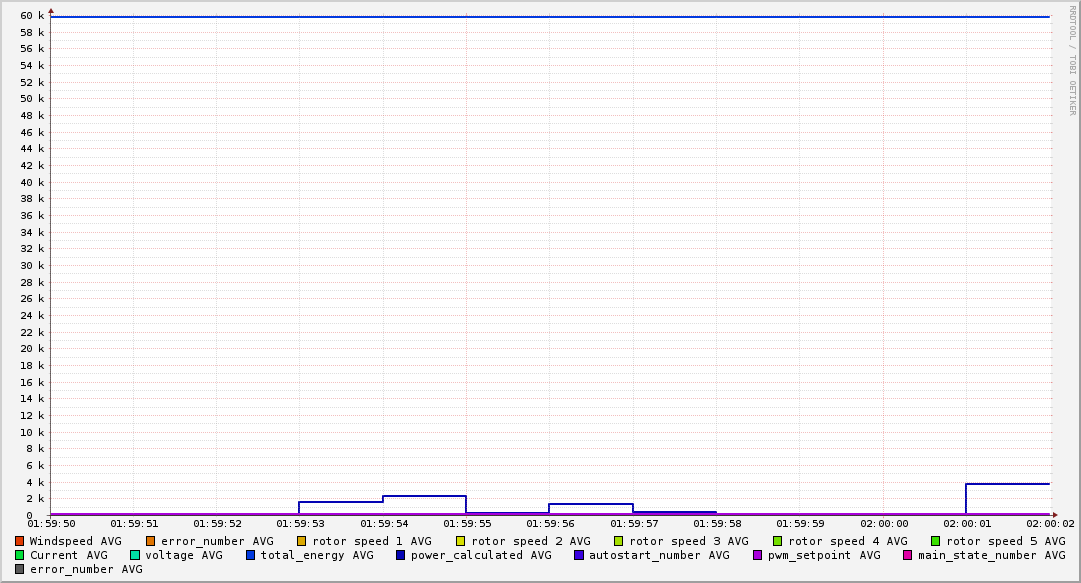Select the blue total_energy AVG swatch

click(x=251, y=555)
